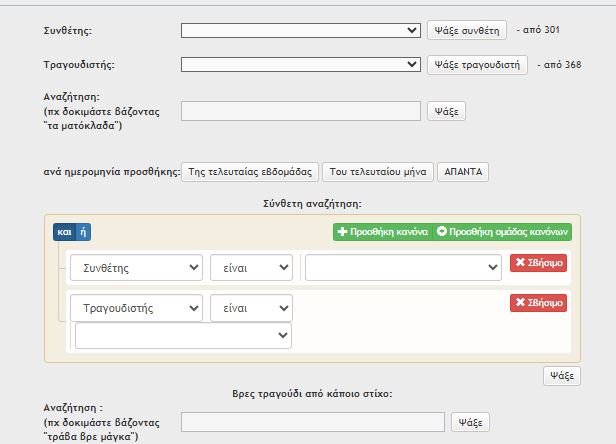Image resolution: width=616 pixels, height=444 pixels.
Task: Click the Ψάξε συνθέτη button
Action: [x=467, y=31]
